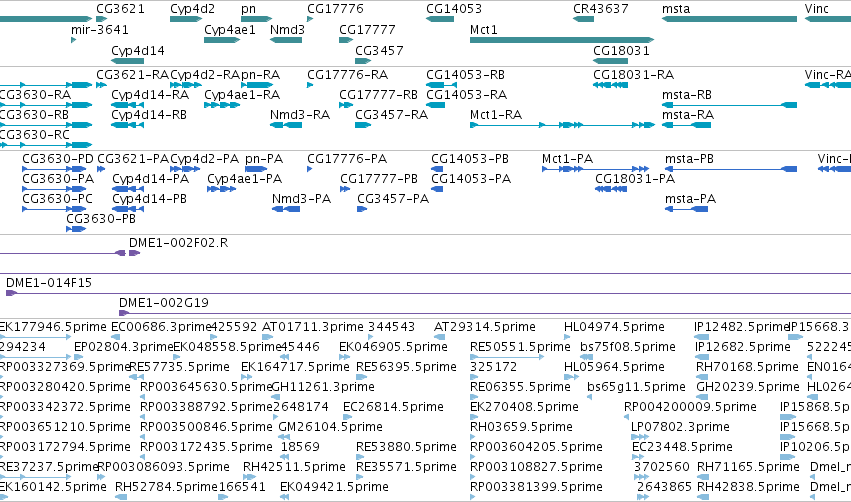Click transcript pn-RA

point(261,74)
